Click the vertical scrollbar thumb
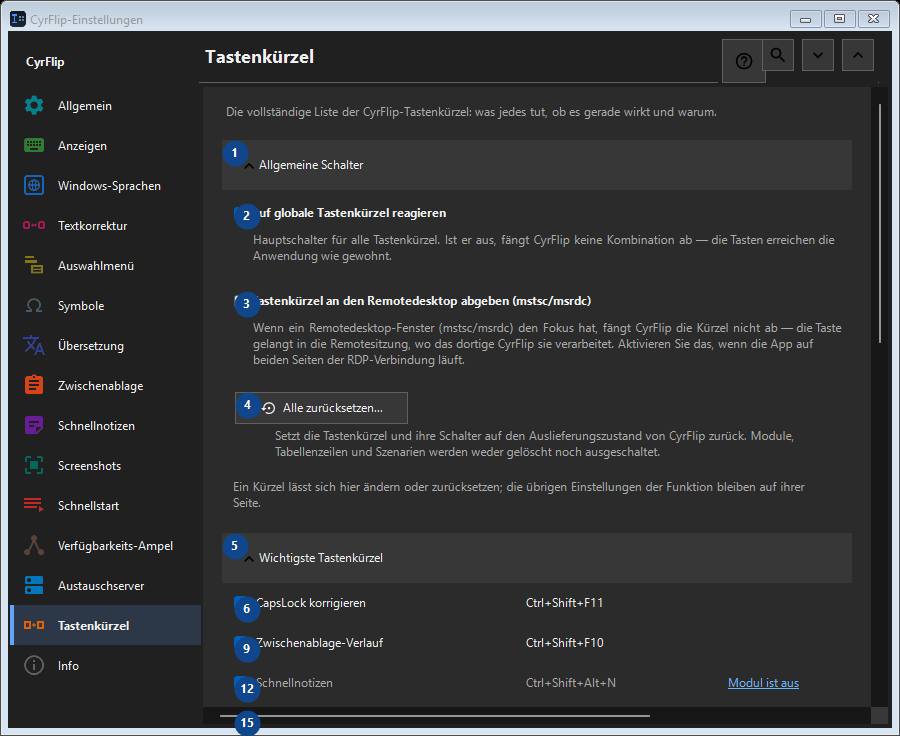 (x=879, y=223)
